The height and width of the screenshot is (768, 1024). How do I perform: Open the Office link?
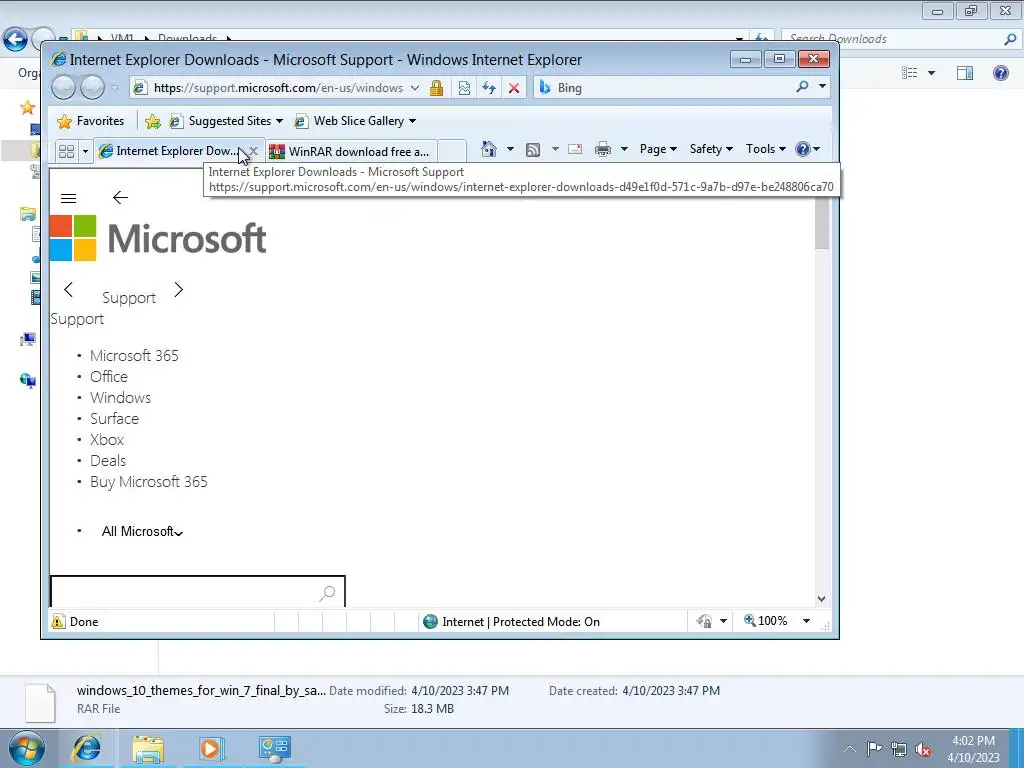pyautogui.click(x=109, y=377)
